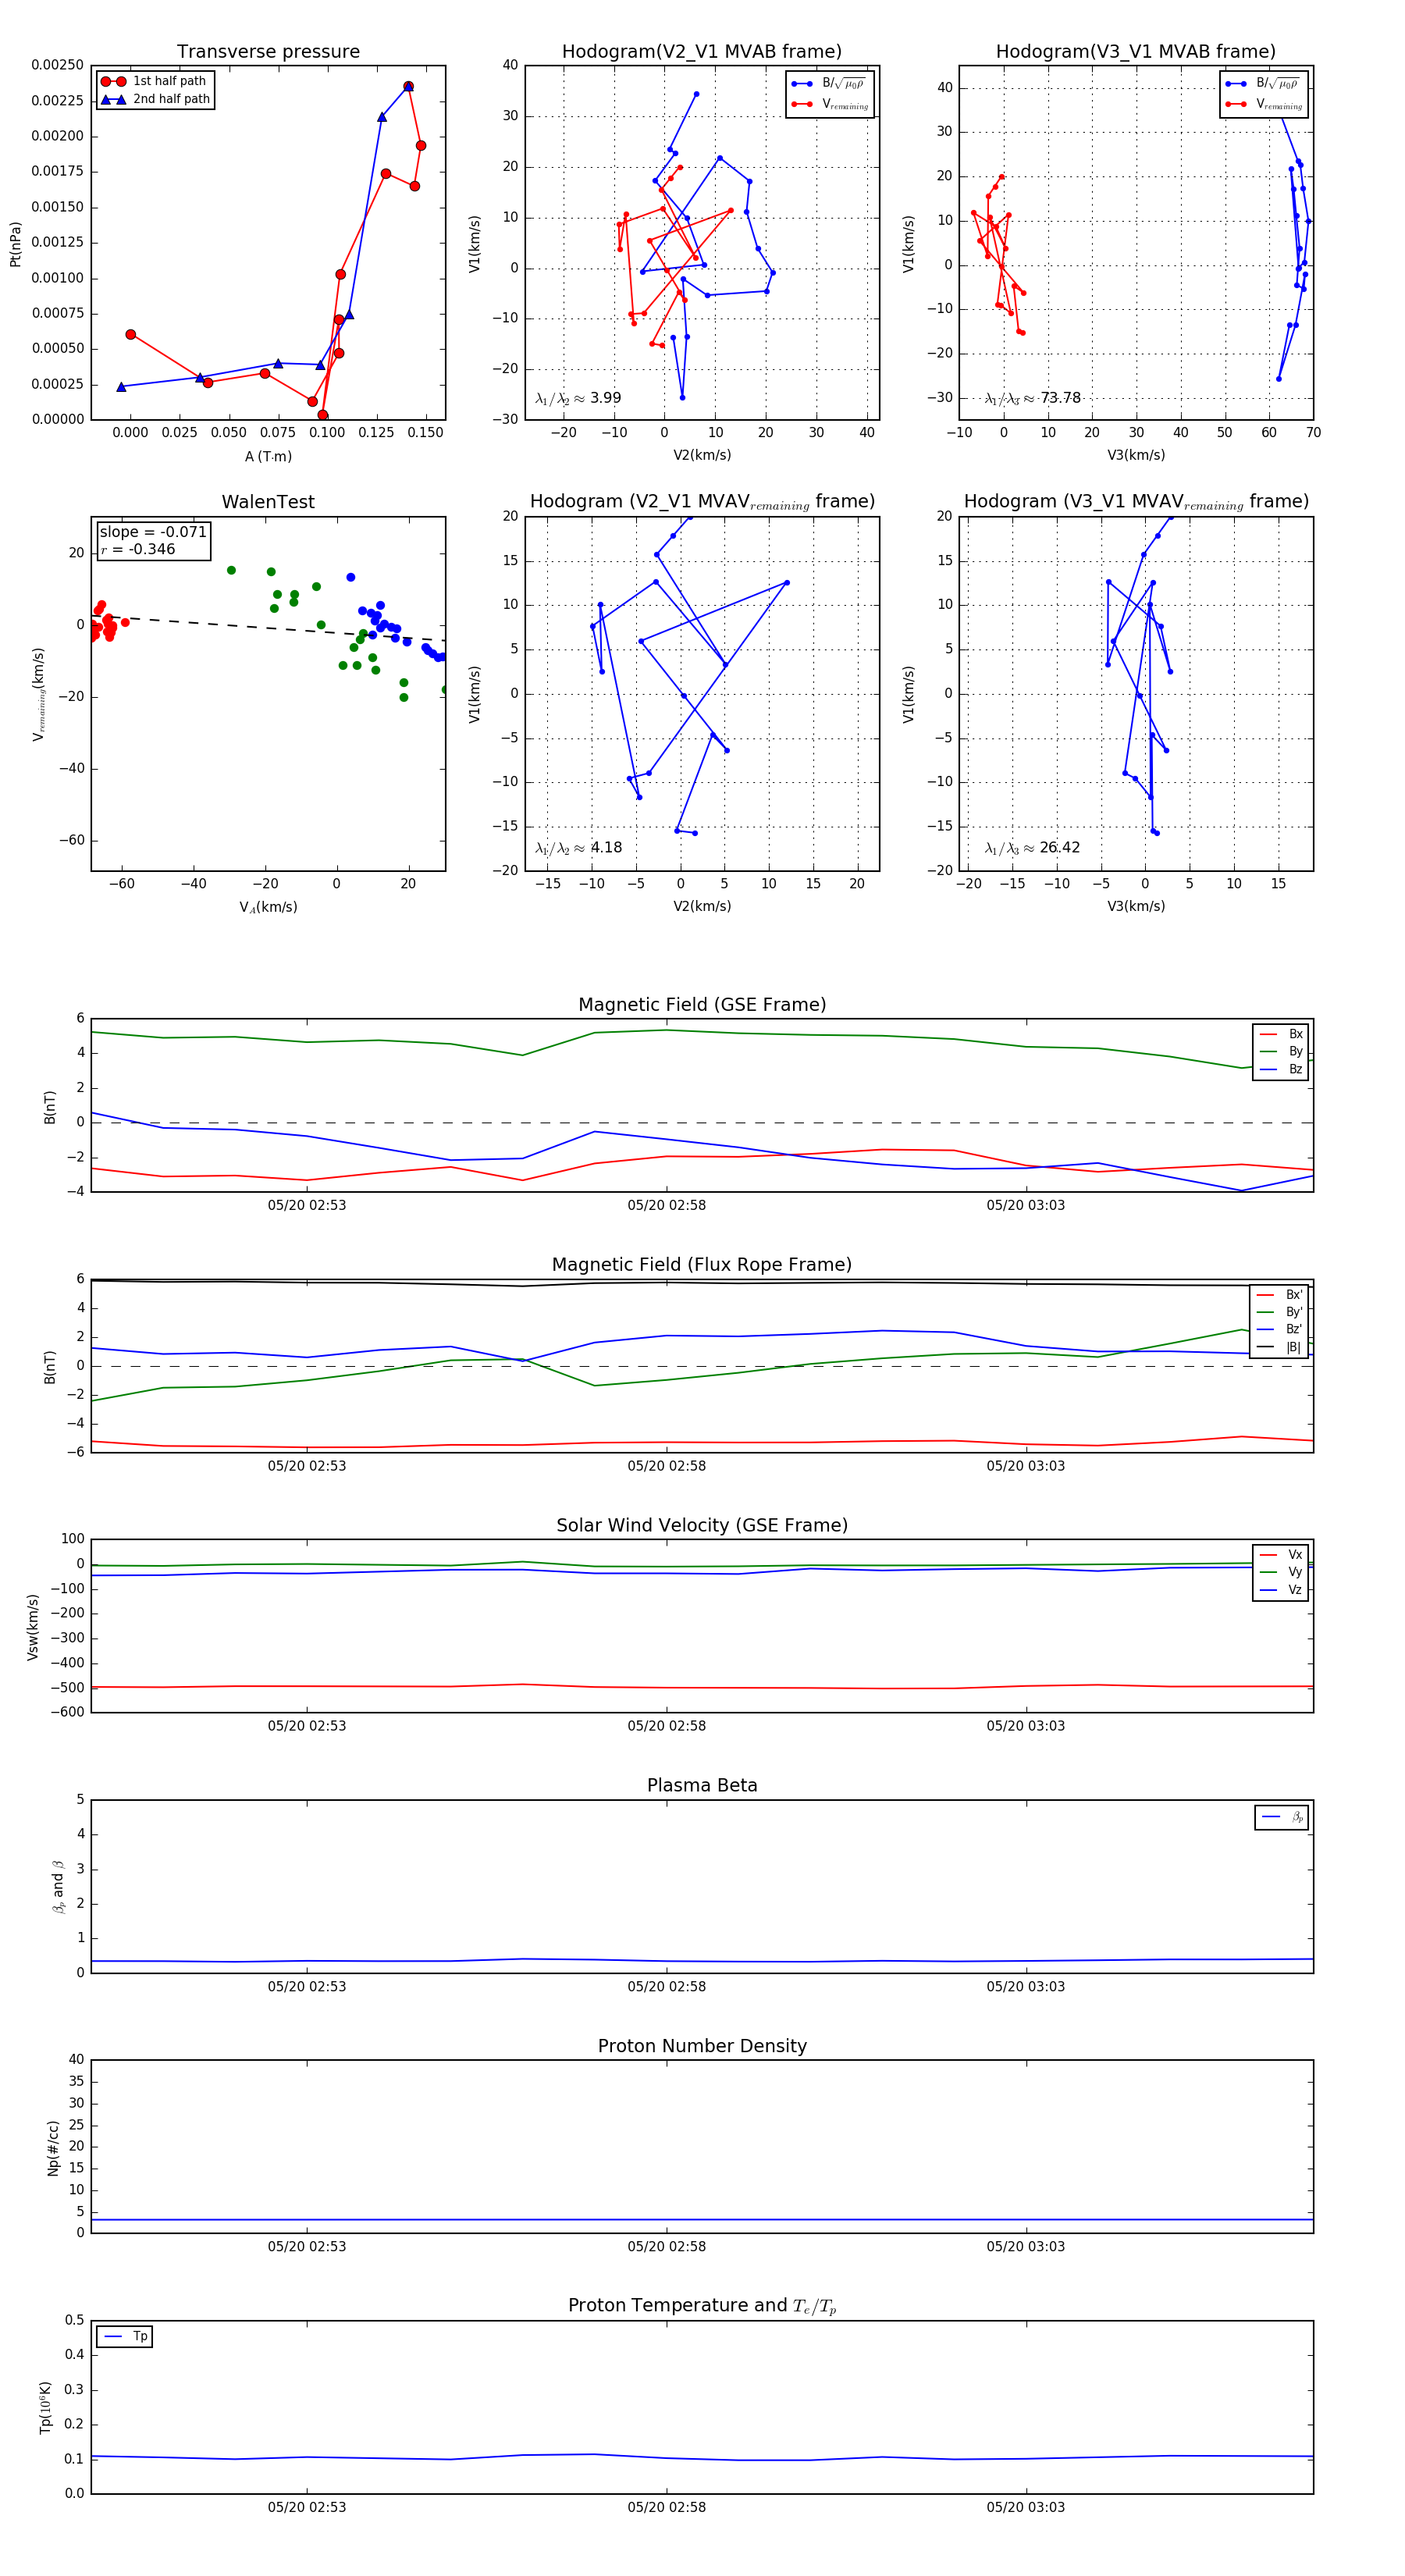Select the "r = -0.346" annotation

(x=137, y=549)
